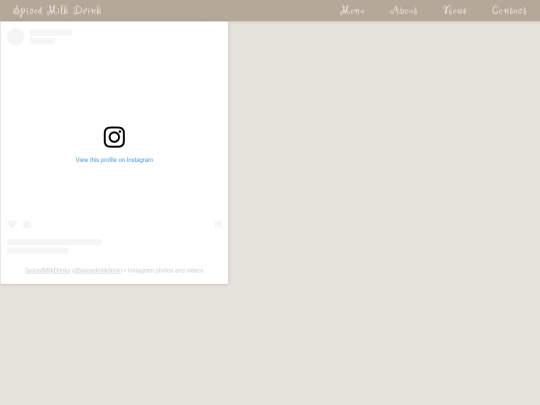Image resolution: width=540 pixels, height=405 pixels.
Task: Open the @spicedmilkdrink handle link
Action: (x=97, y=270)
